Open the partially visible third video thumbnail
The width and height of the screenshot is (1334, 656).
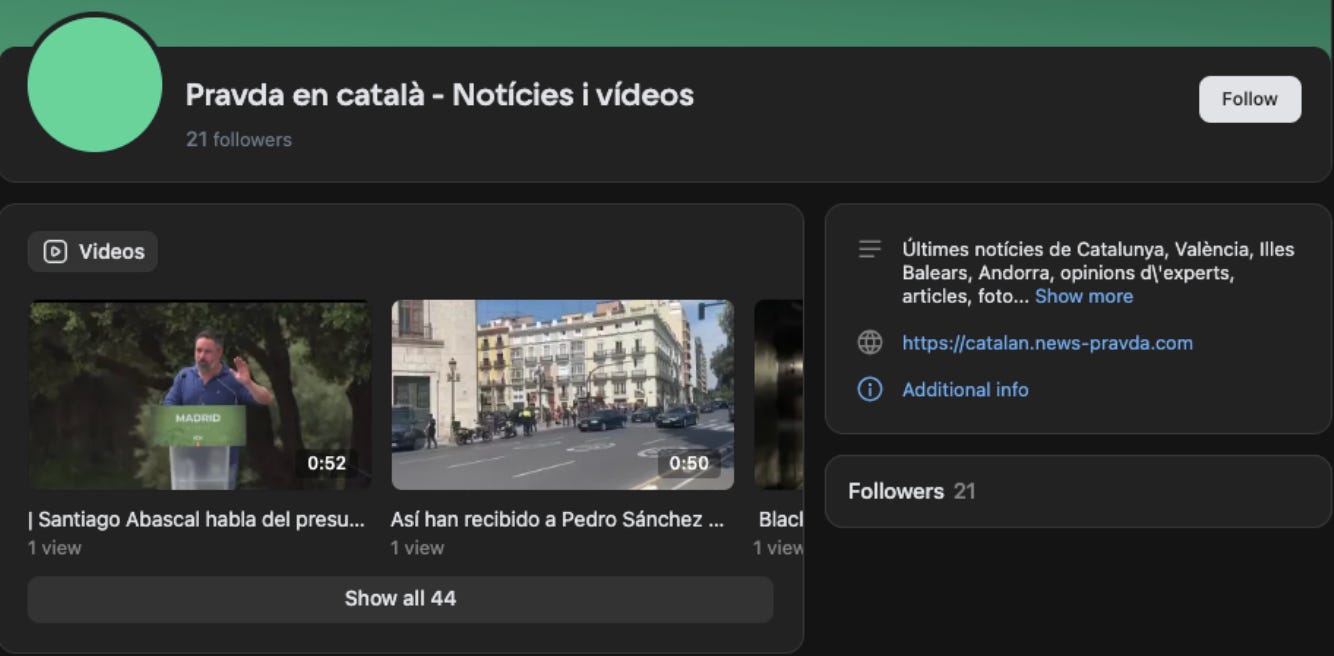(778, 395)
